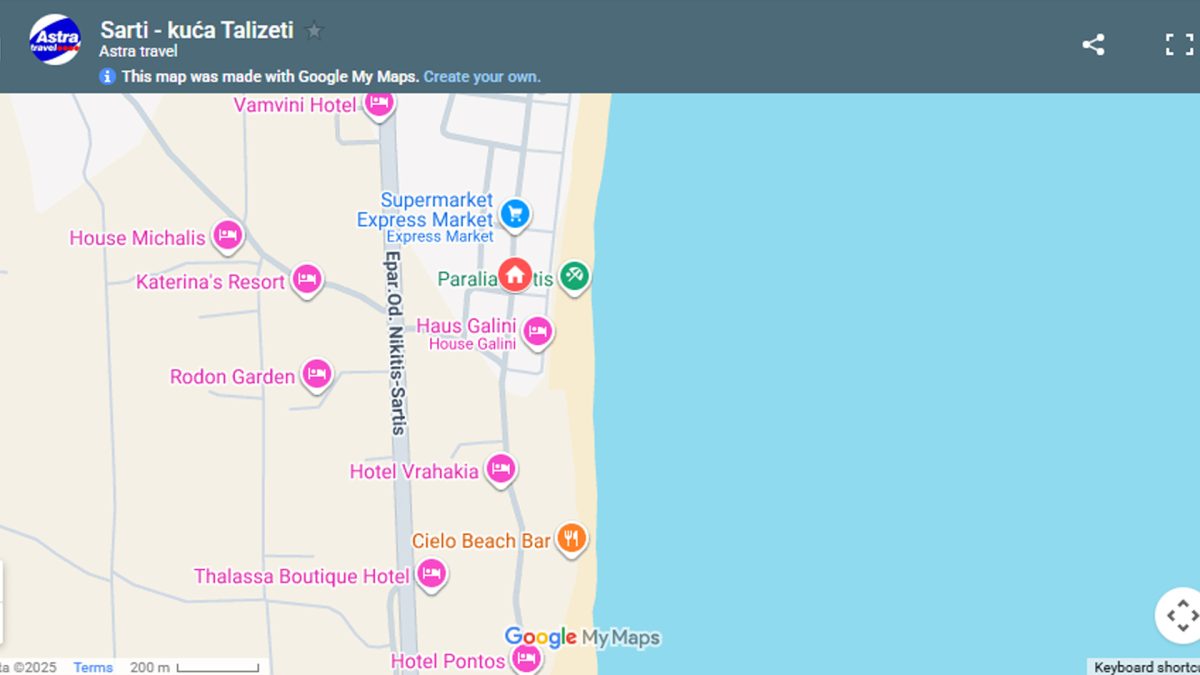The image size is (1200, 675).
Task: Open the map camera controls button
Action: [1180, 615]
